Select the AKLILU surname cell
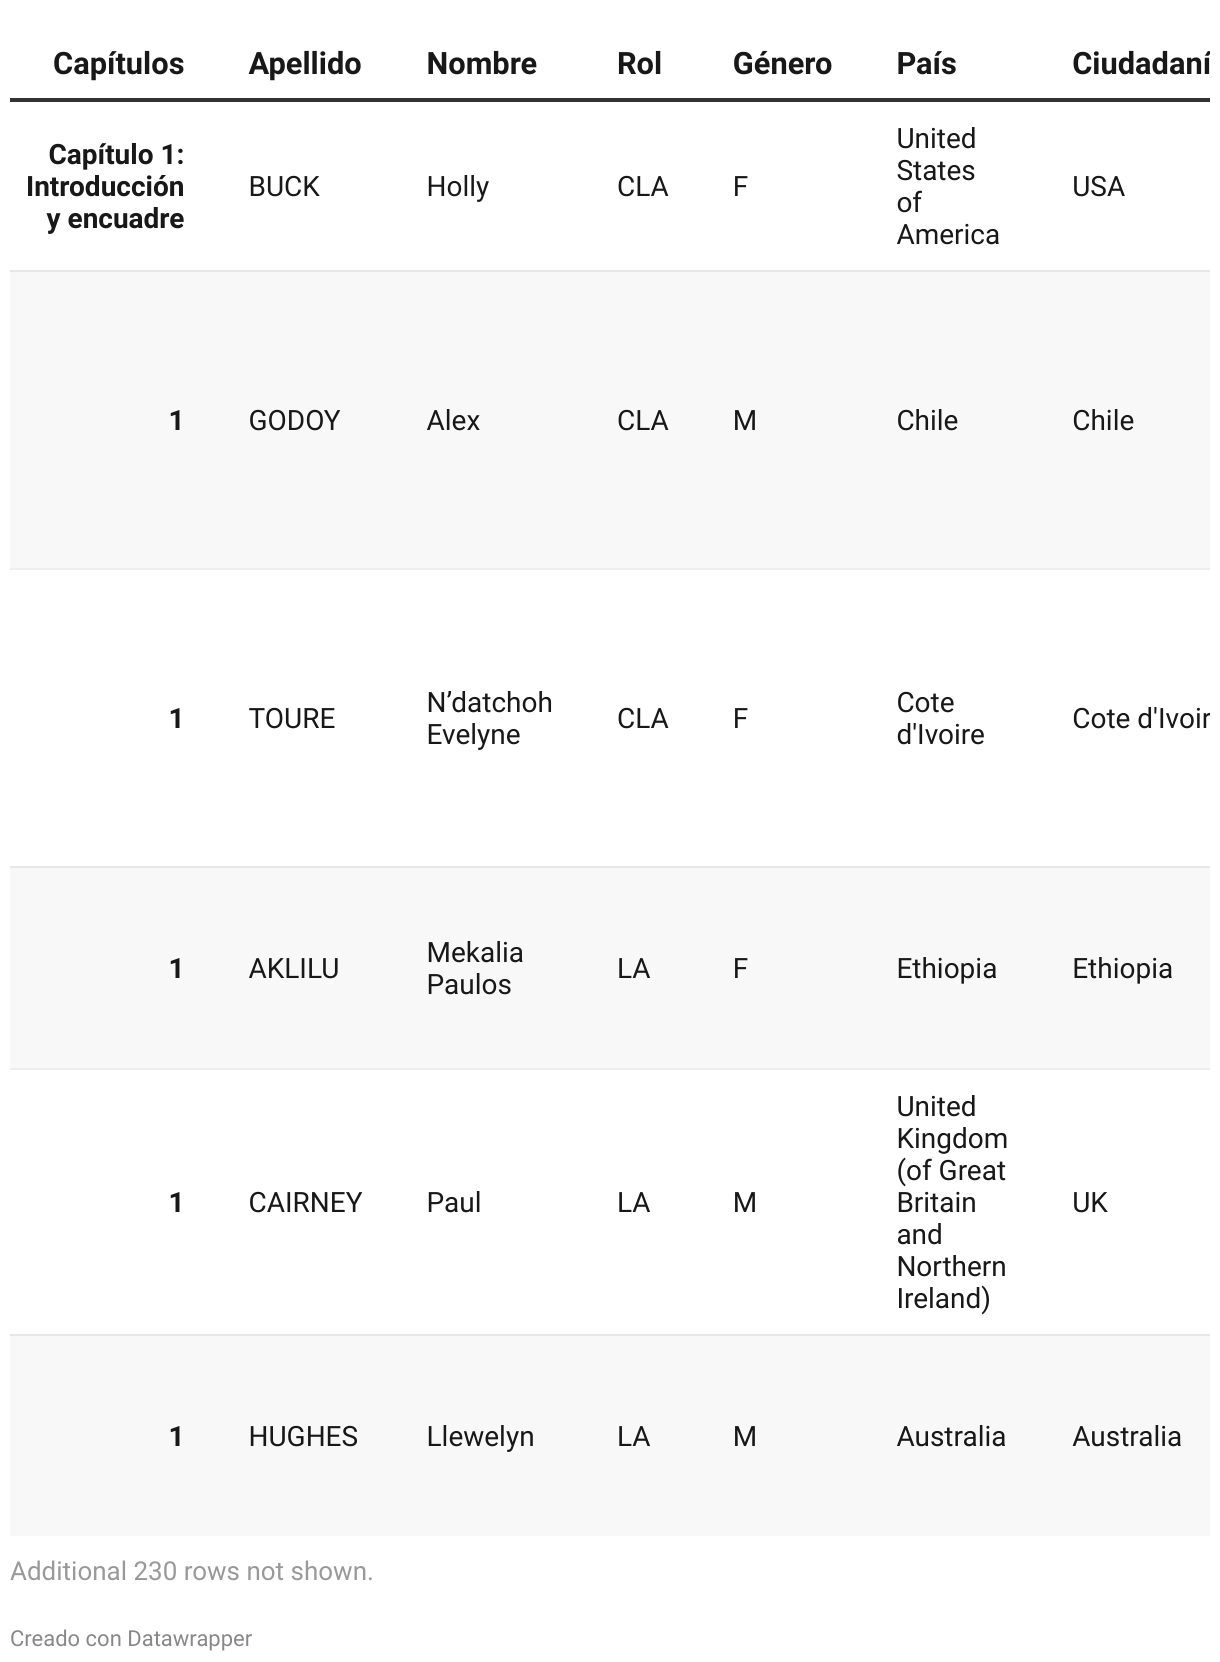The width and height of the screenshot is (1220, 1662). (x=293, y=968)
